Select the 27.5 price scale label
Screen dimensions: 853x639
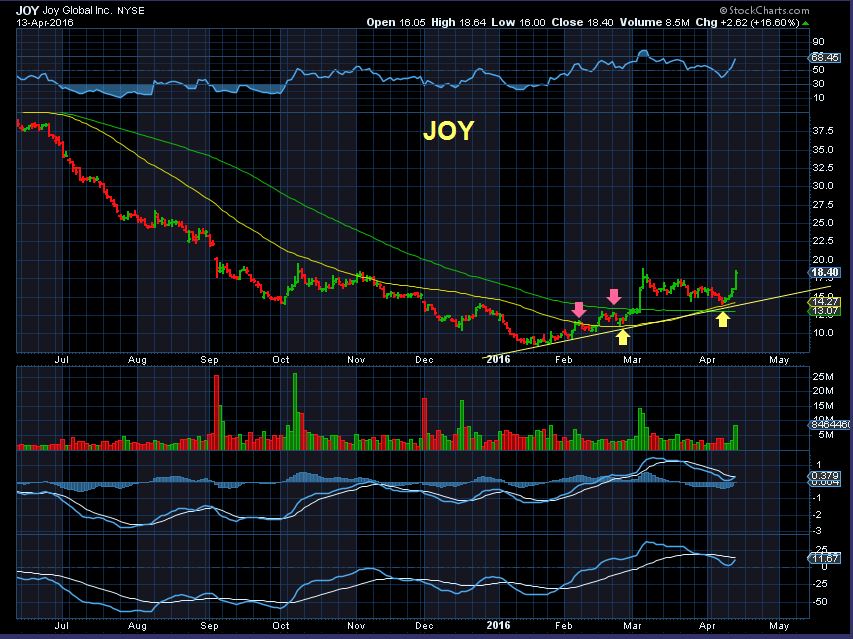point(823,204)
